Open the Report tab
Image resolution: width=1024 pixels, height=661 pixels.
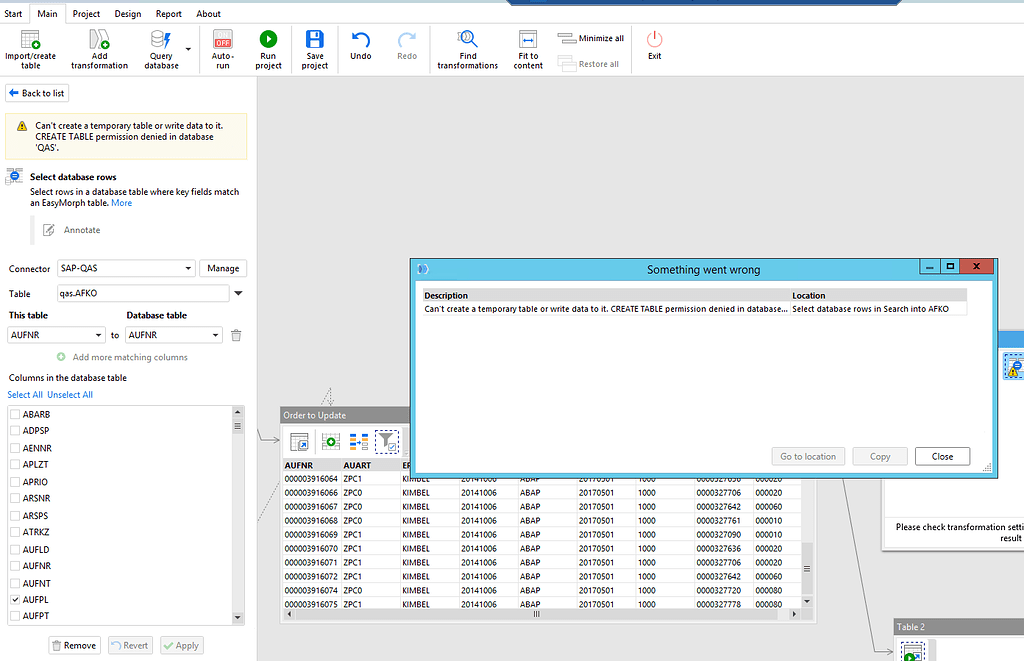pyautogui.click(x=168, y=14)
